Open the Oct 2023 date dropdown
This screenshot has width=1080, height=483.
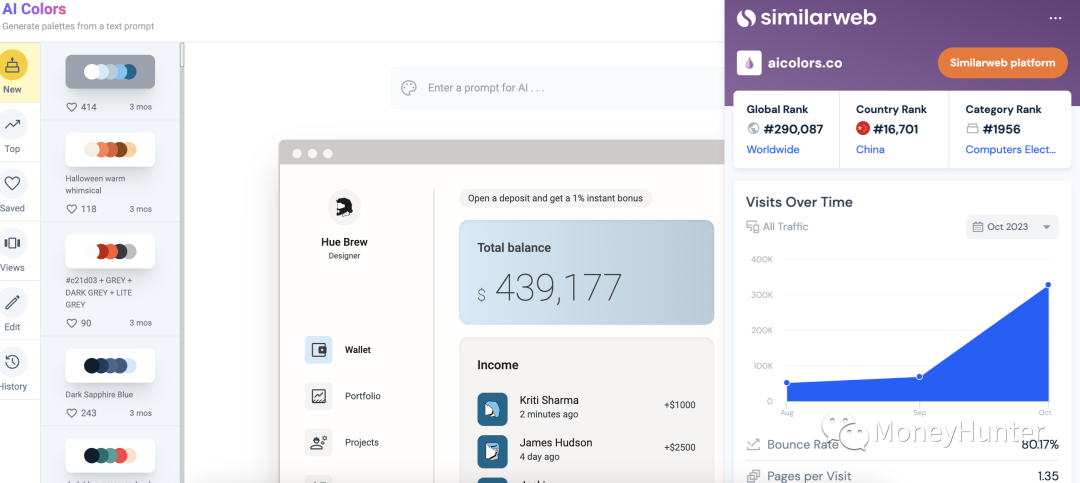(1012, 227)
